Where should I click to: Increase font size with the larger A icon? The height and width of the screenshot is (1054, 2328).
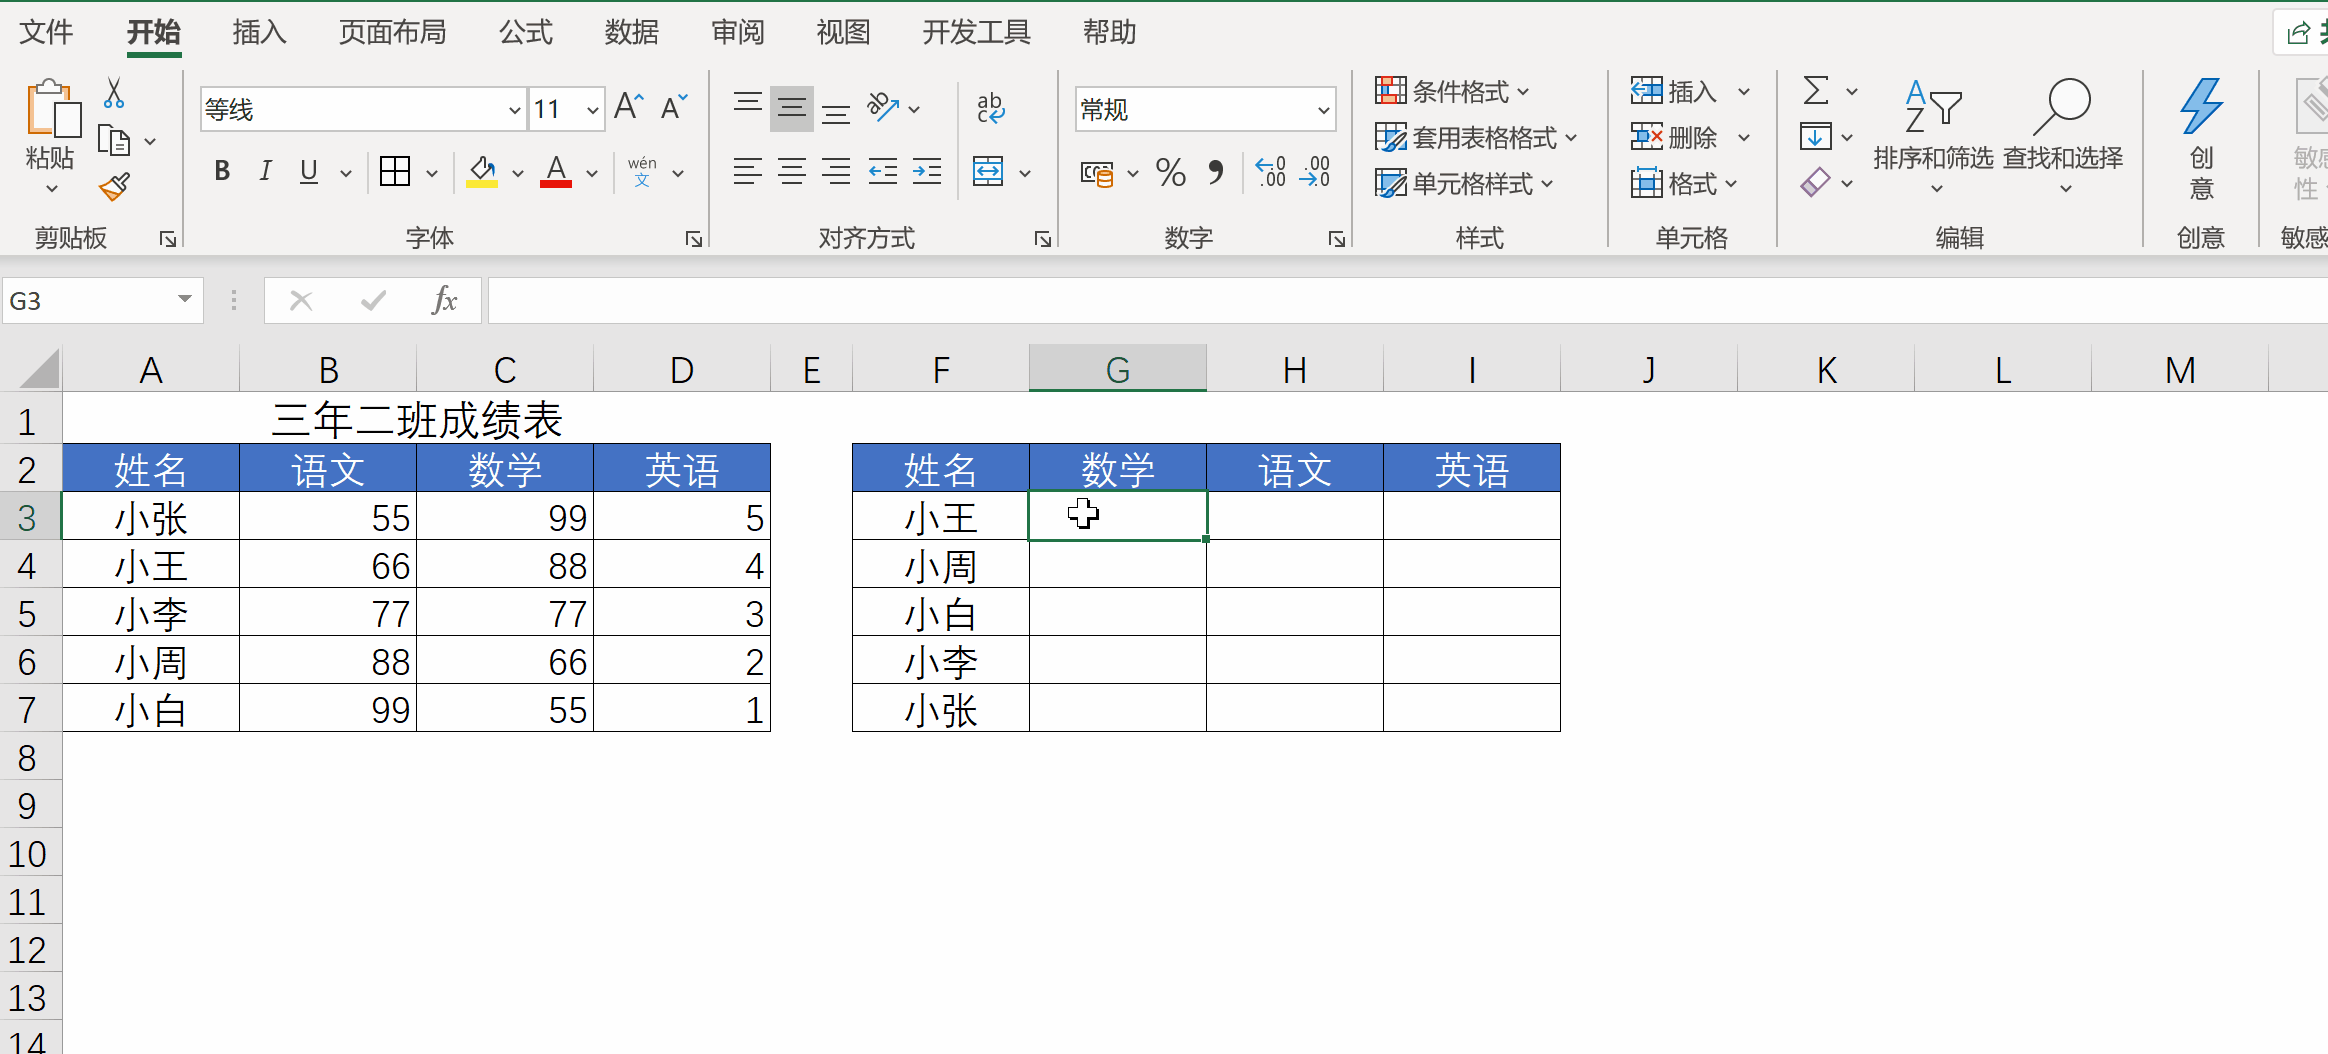[x=629, y=106]
